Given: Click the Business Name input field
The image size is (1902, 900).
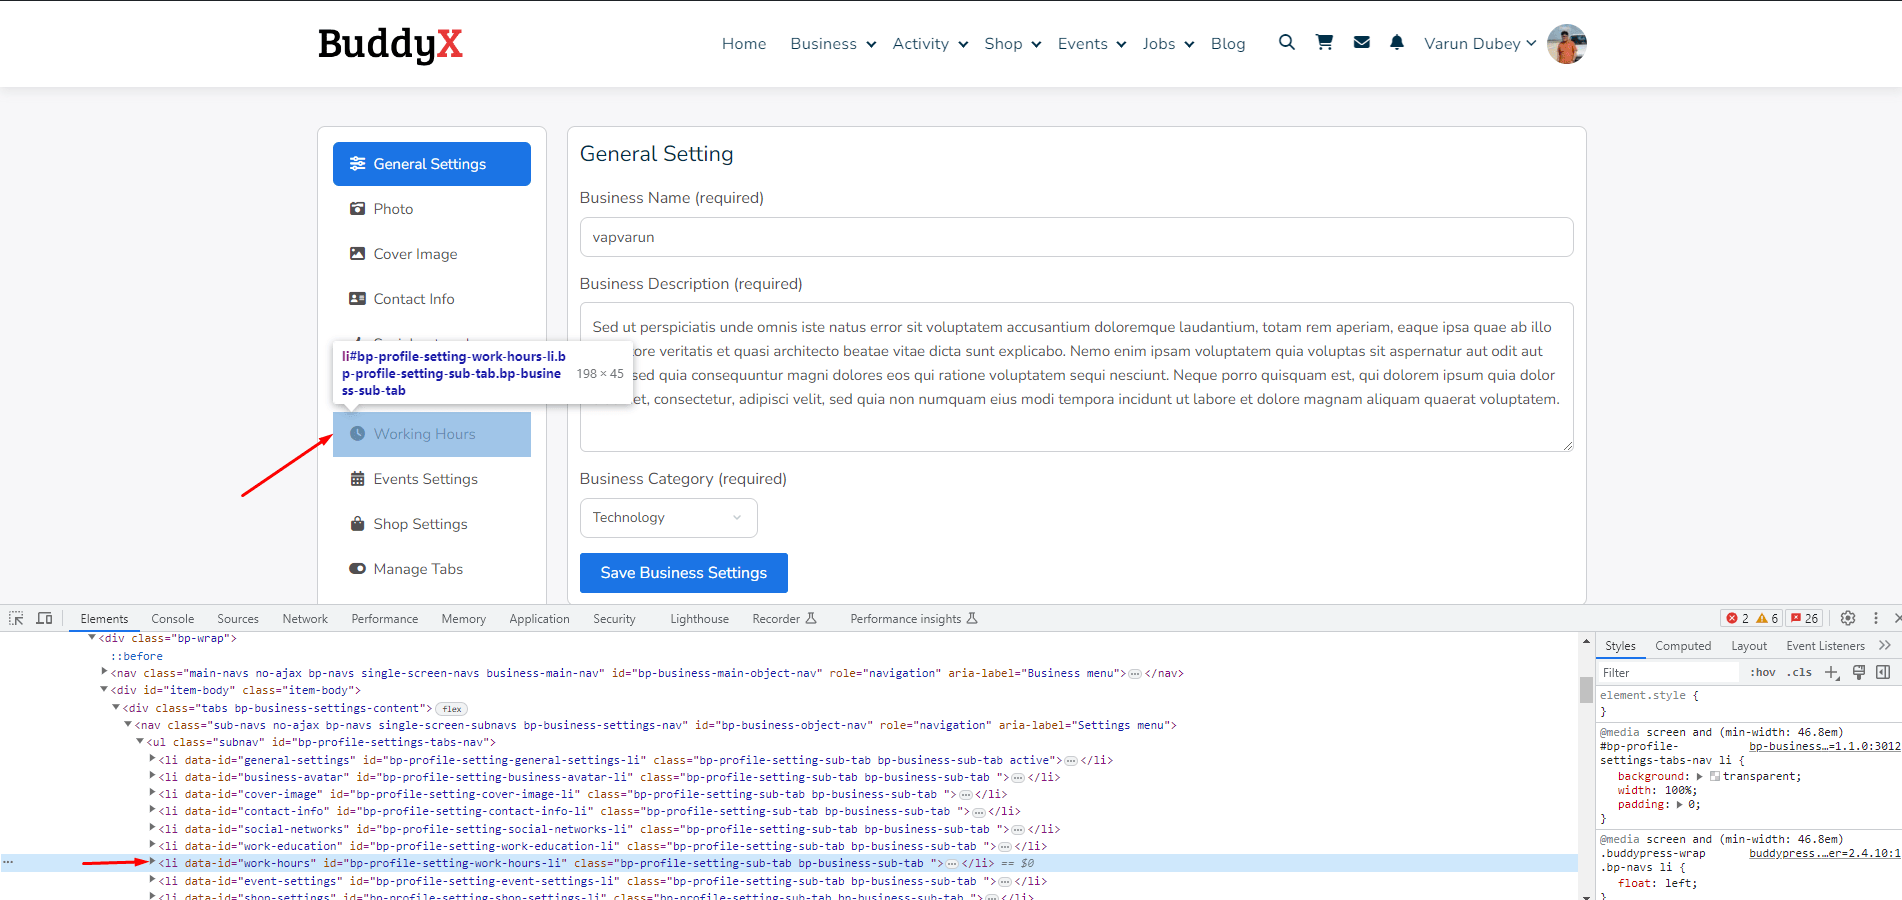Looking at the screenshot, I should point(1076,238).
